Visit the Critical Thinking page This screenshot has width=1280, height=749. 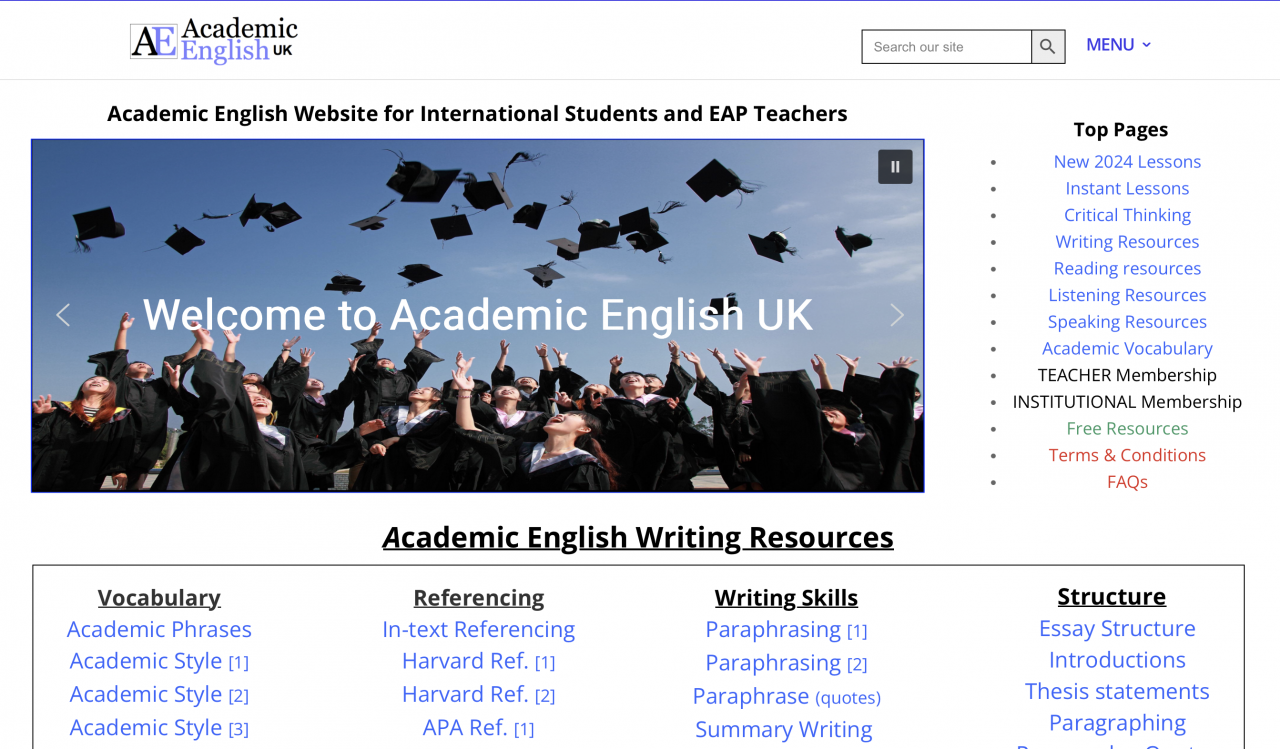(1127, 214)
